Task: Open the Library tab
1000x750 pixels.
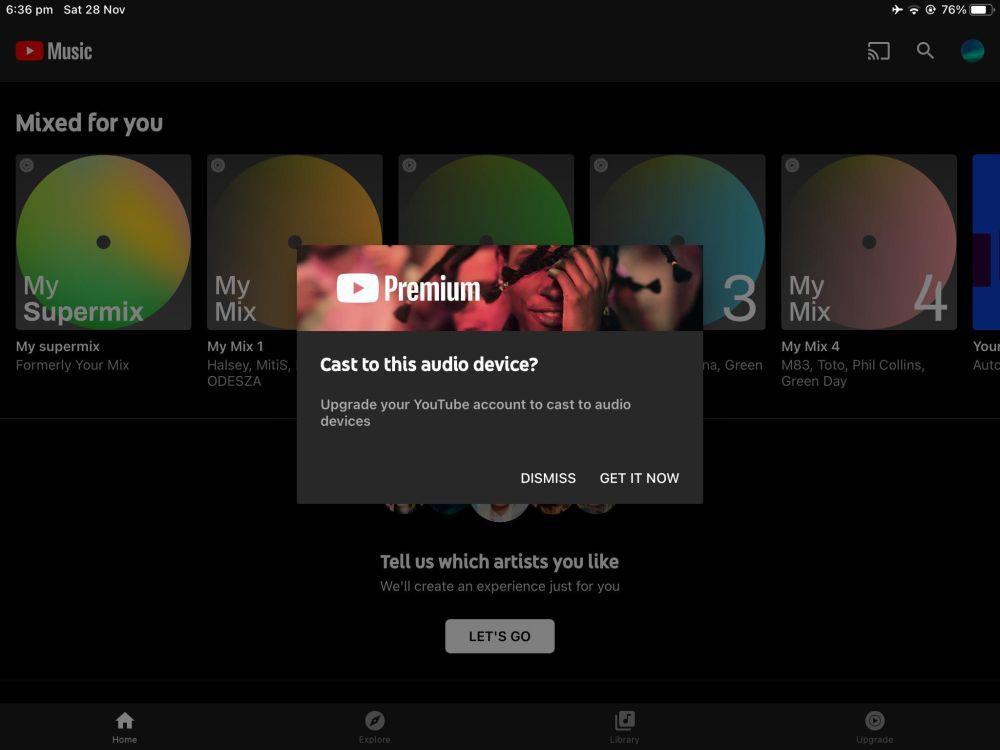Action: point(624,727)
